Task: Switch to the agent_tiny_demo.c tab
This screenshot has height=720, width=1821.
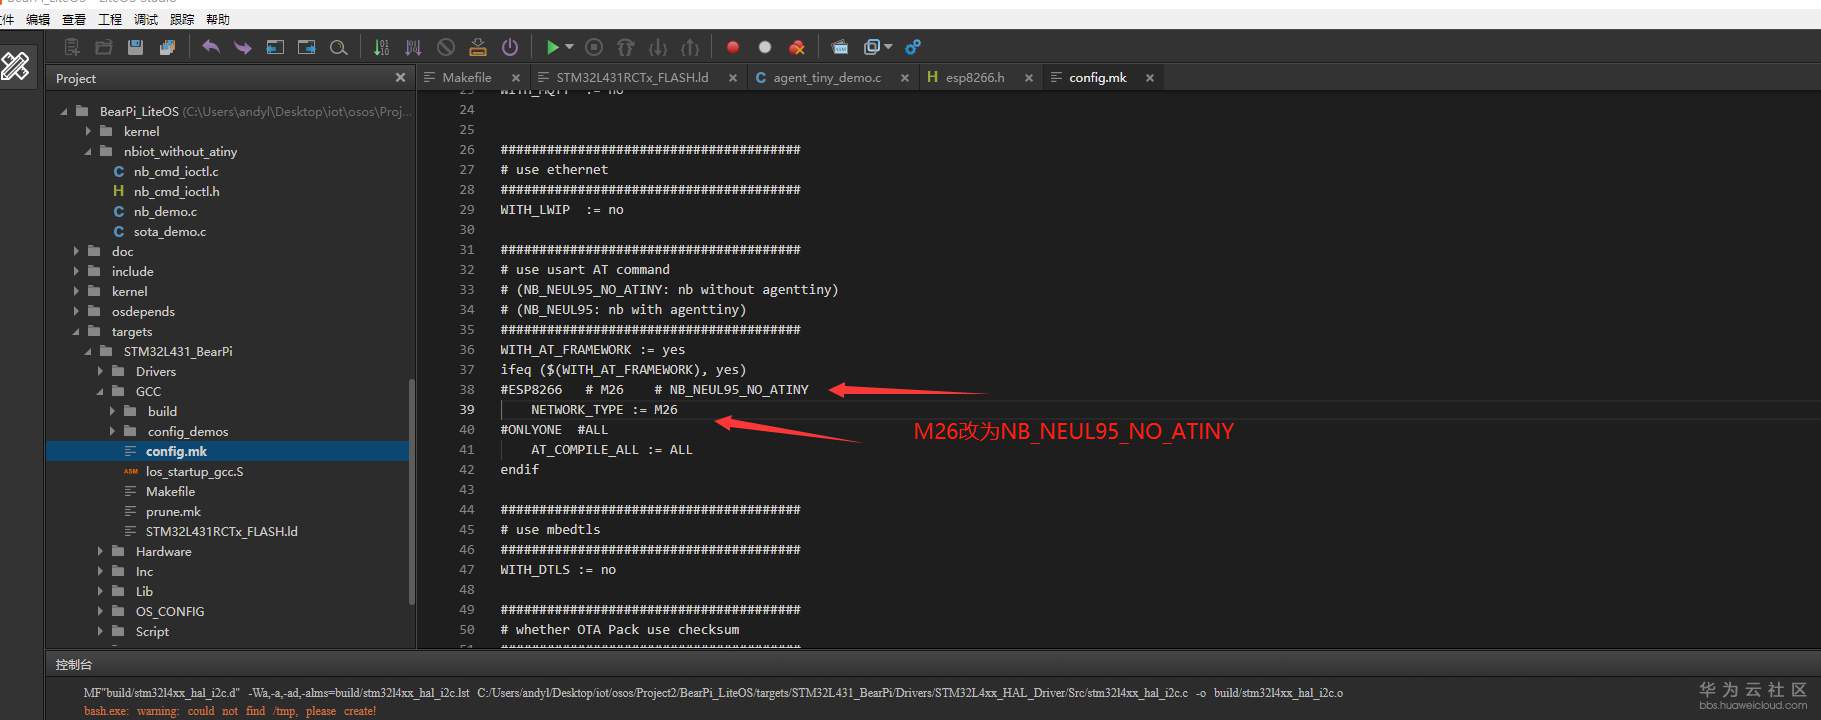Action: [827, 78]
